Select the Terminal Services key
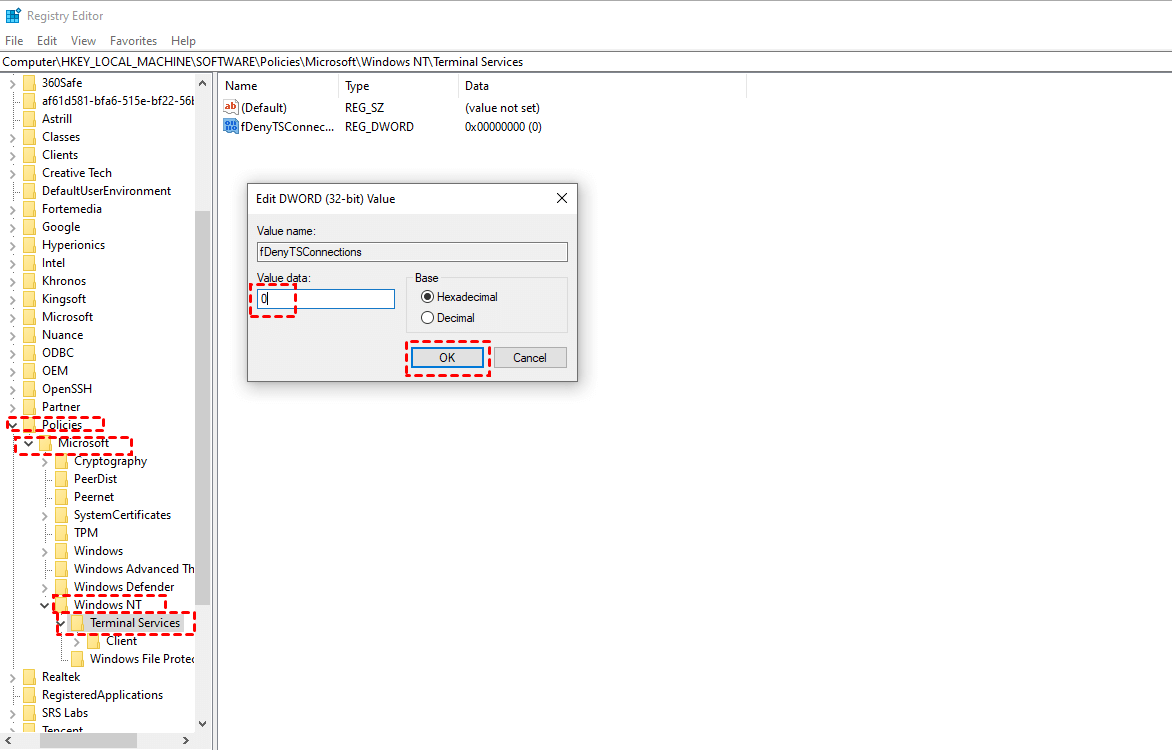Image resolution: width=1172 pixels, height=750 pixels. 135,623
